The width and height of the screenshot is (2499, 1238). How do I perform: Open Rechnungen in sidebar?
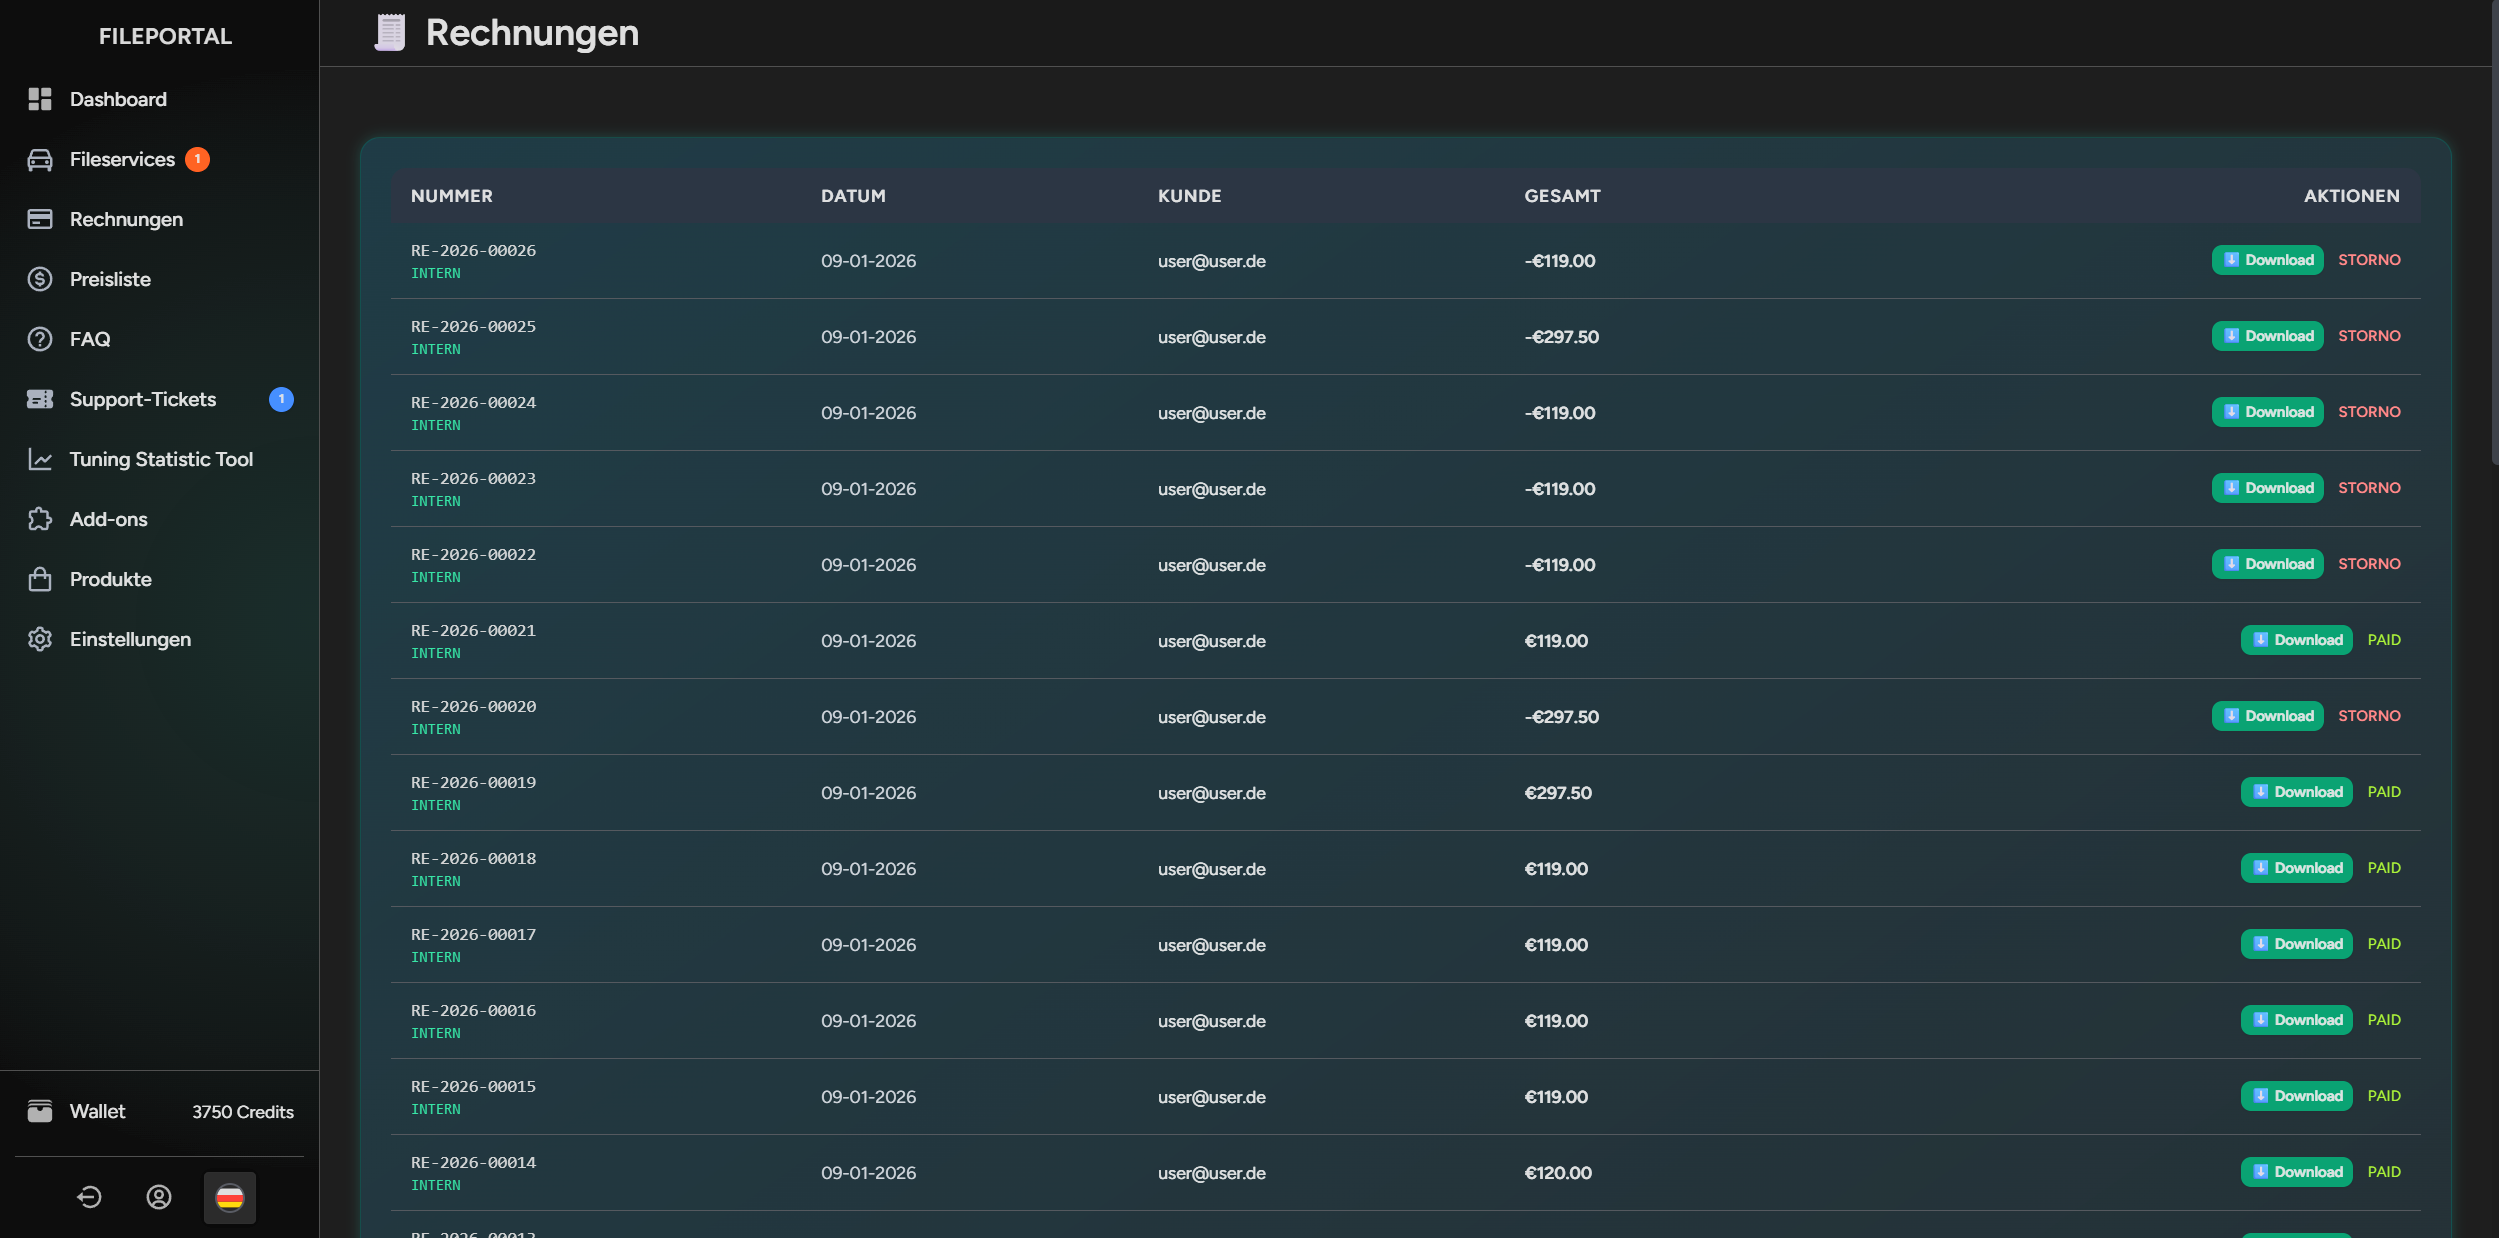point(126,219)
